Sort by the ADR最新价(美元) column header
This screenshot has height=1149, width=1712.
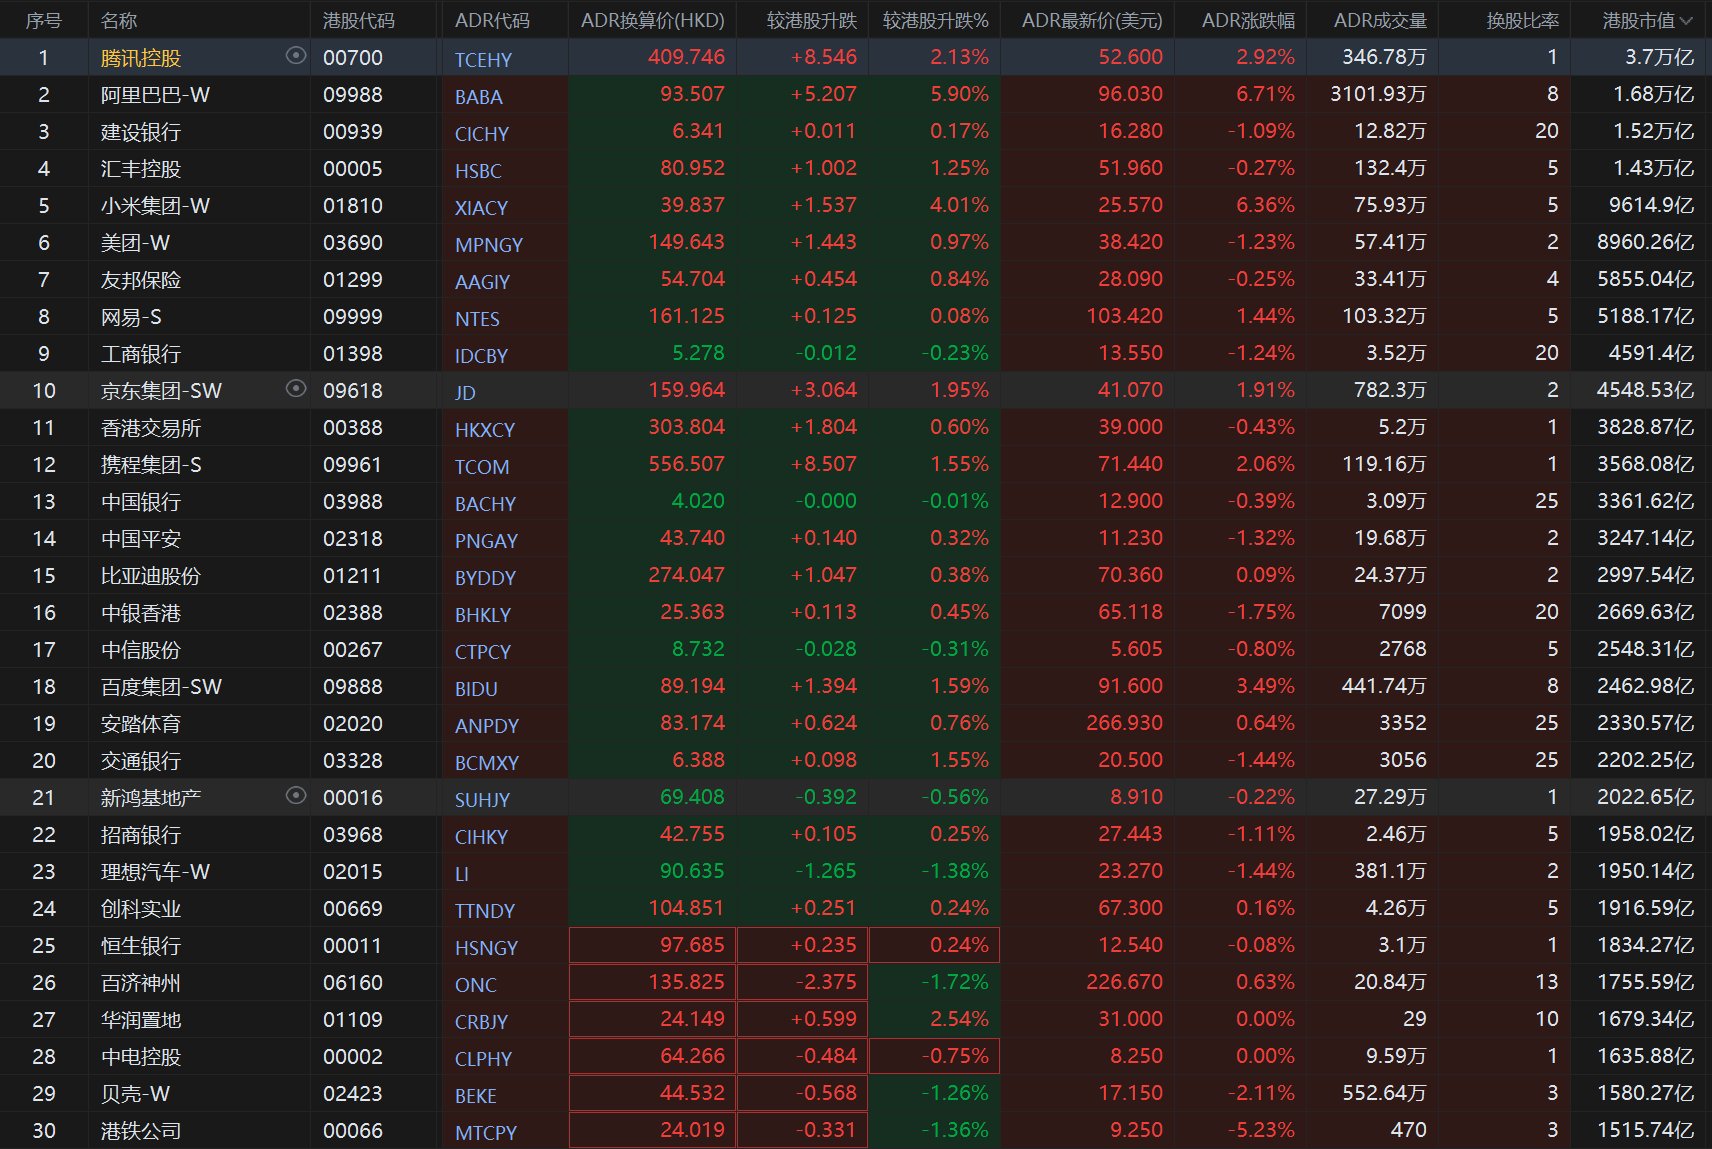[x=1092, y=20]
